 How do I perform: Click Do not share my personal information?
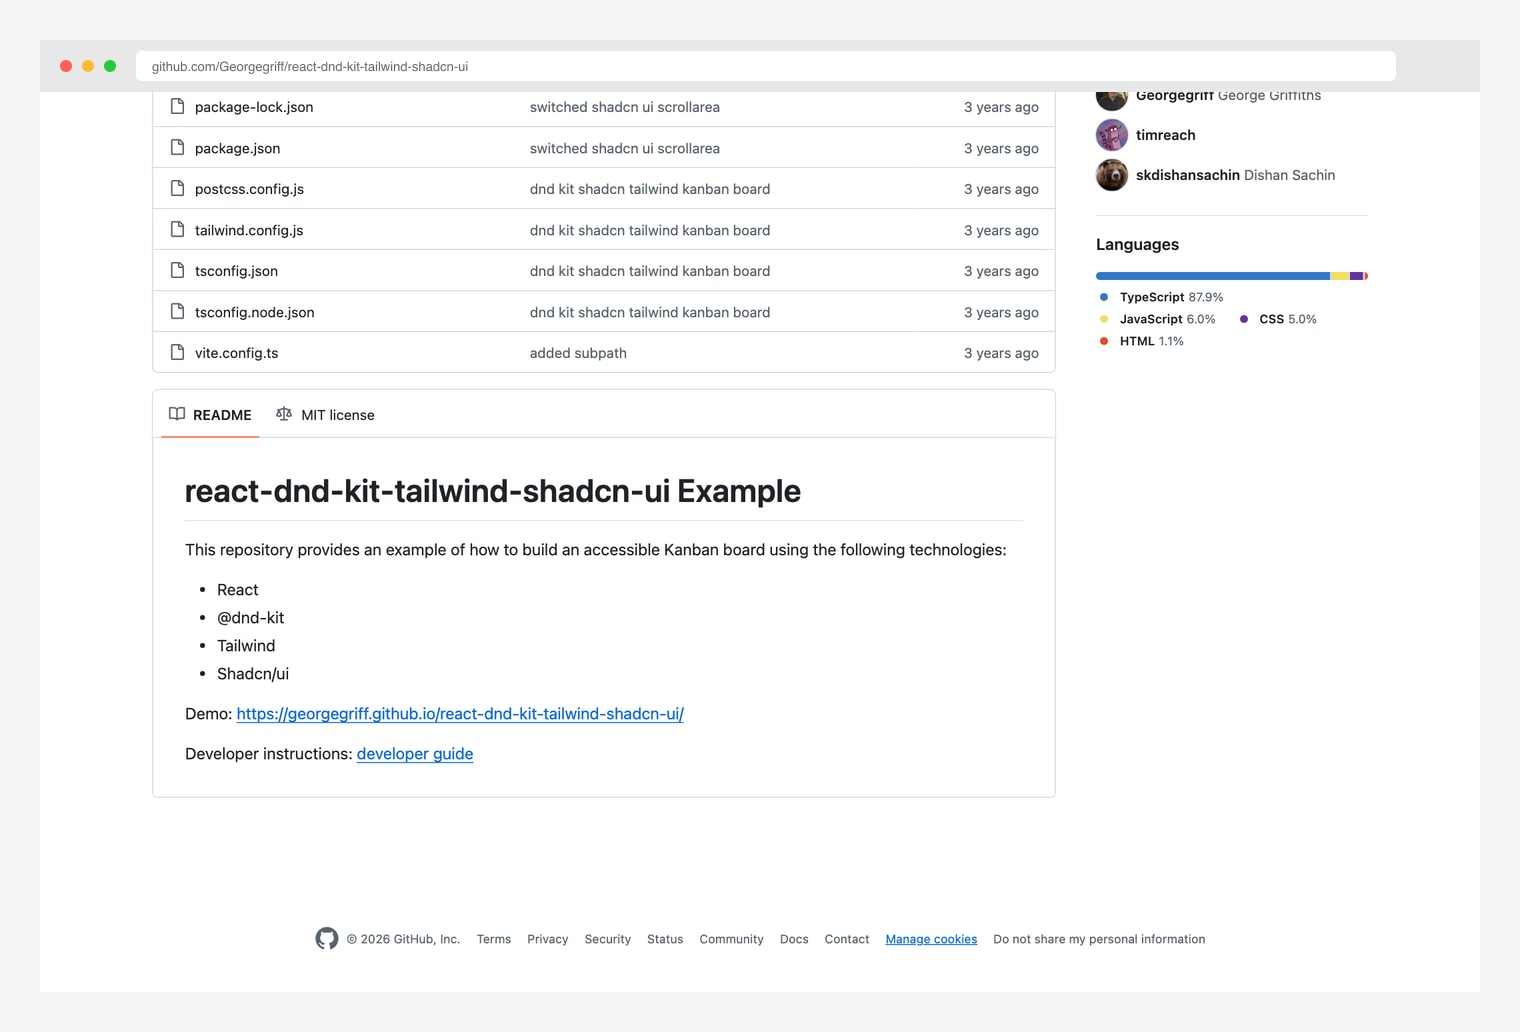click(x=1099, y=939)
